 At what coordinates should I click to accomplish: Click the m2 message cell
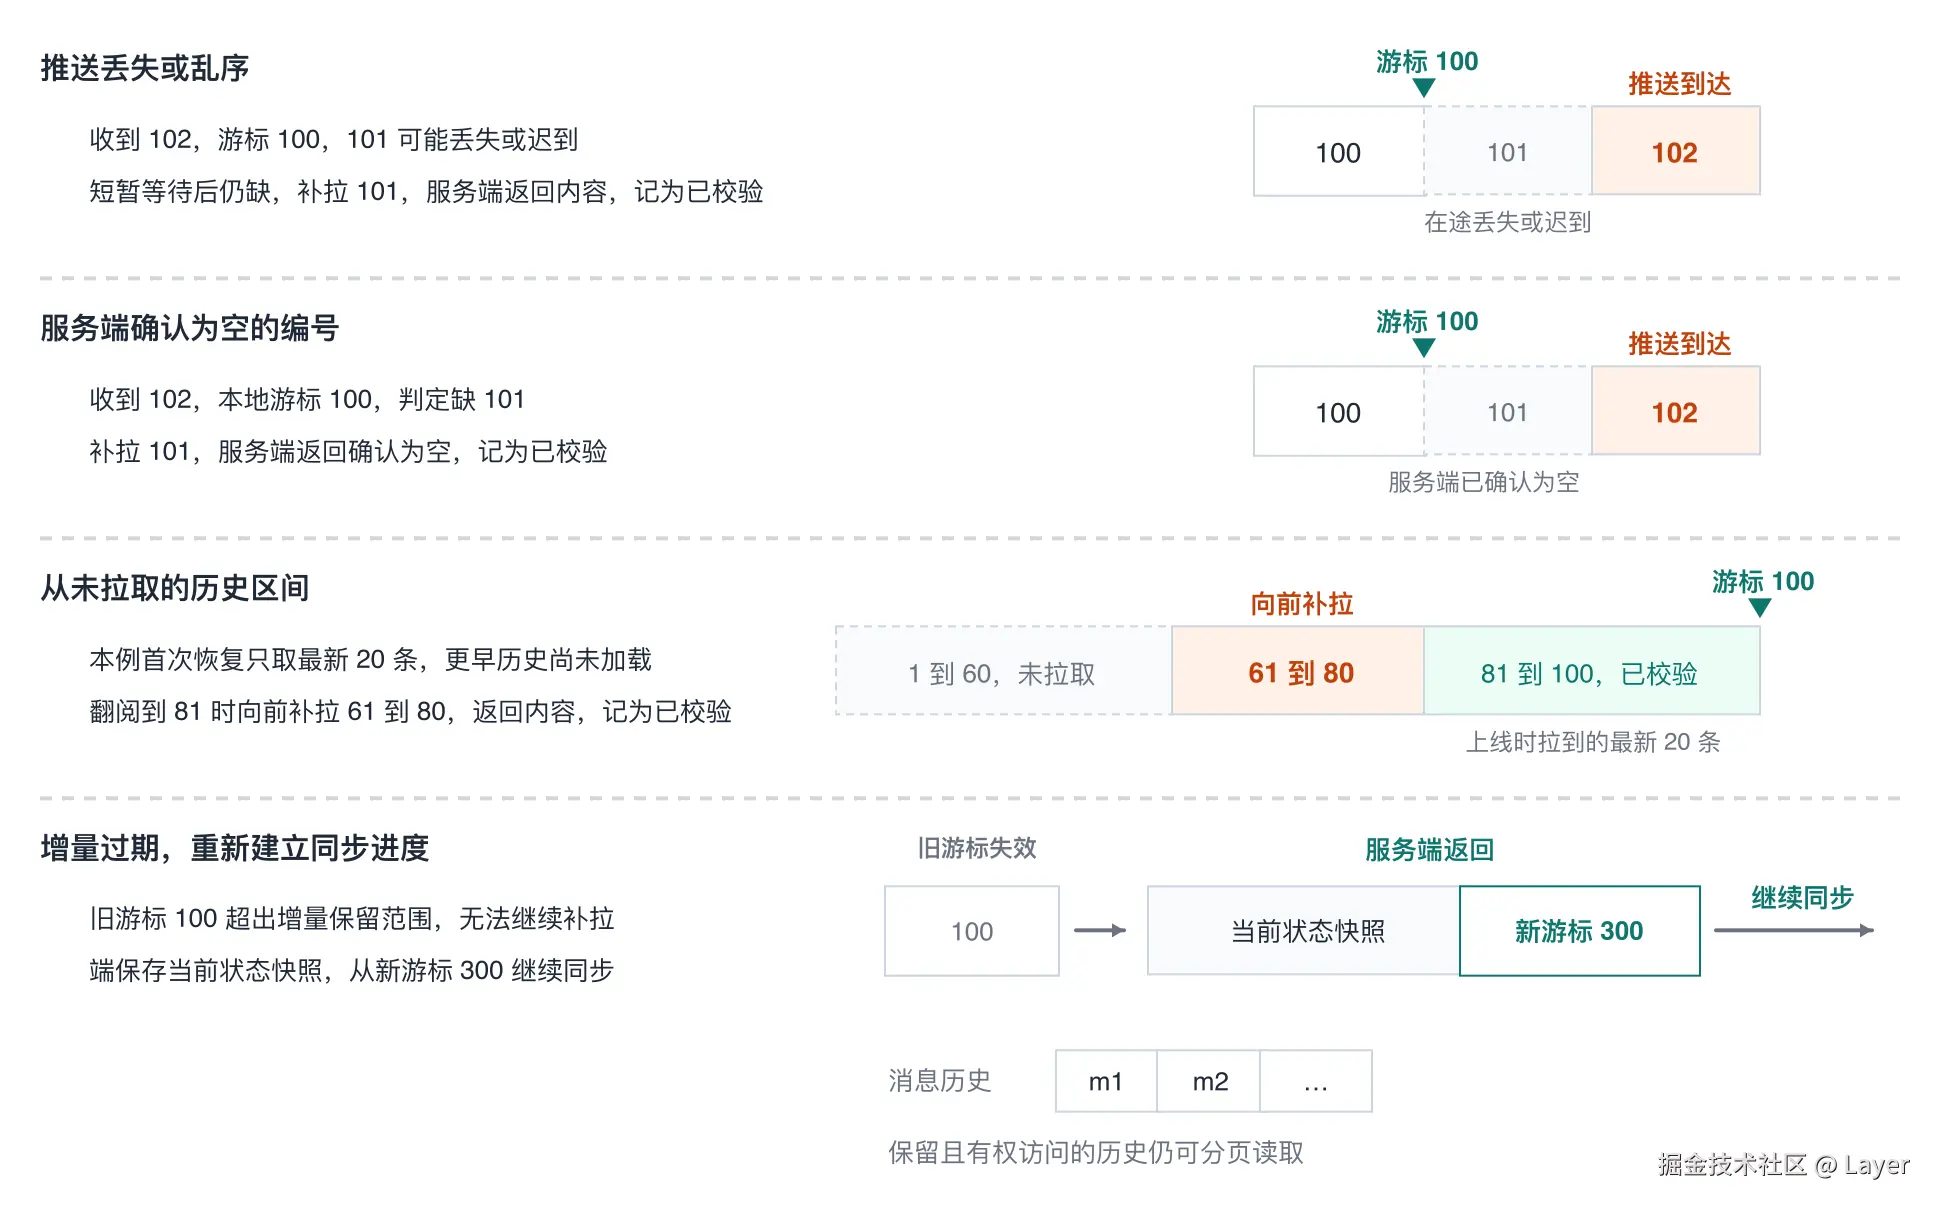point(1209,1081)
